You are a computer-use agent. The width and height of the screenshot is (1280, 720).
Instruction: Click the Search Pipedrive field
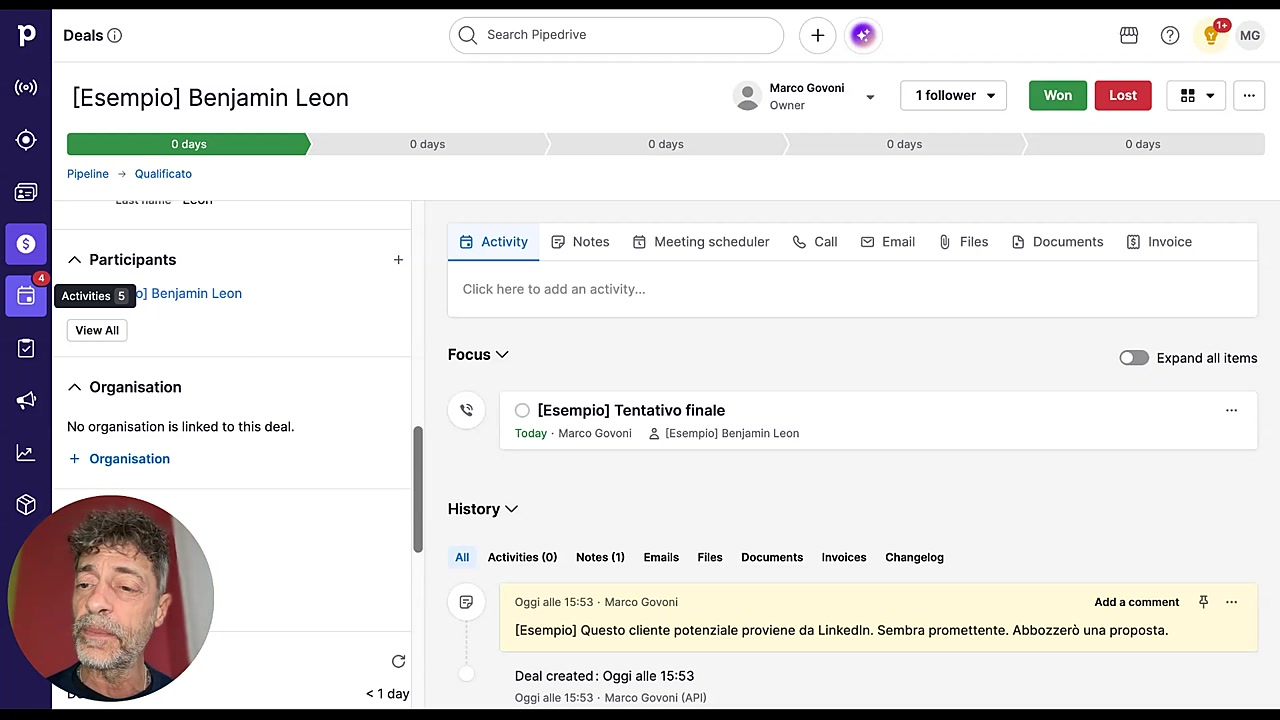pos(616,35)
